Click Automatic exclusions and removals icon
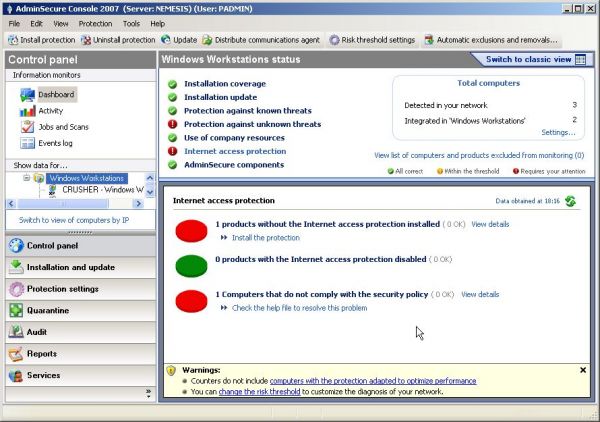 point(429,40)
